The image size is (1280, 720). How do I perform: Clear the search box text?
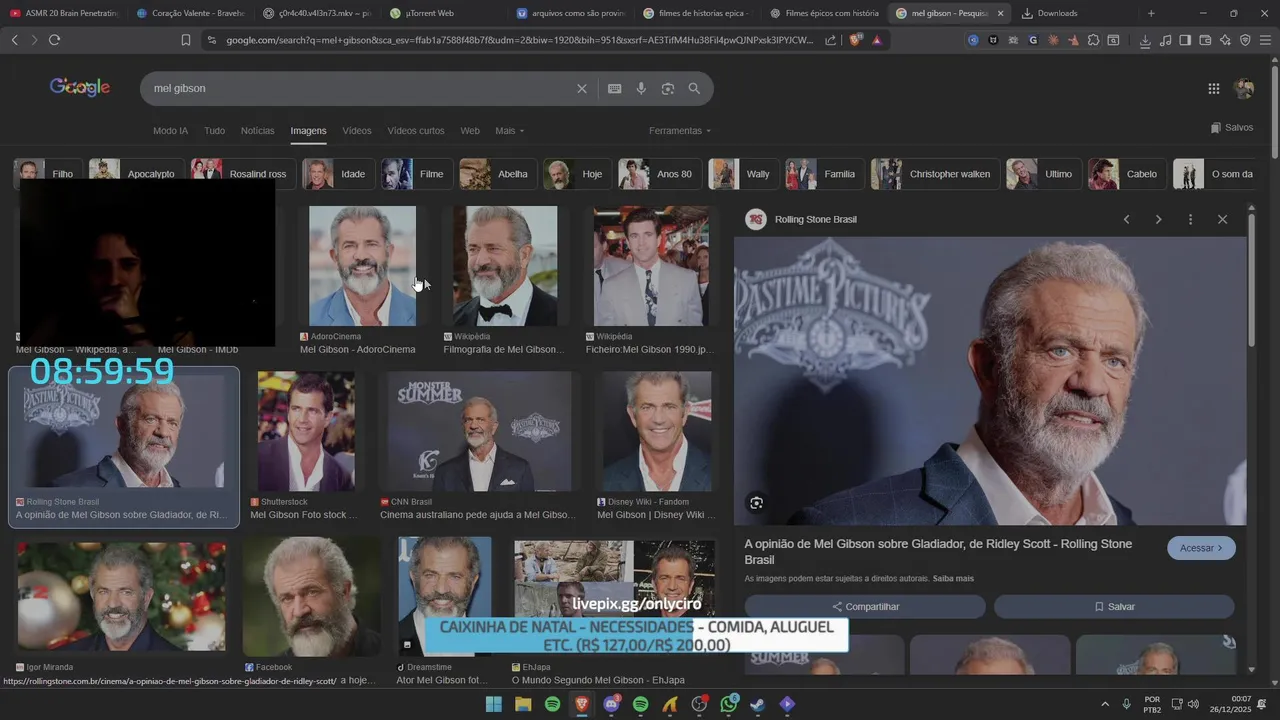[x=582, y=88]
